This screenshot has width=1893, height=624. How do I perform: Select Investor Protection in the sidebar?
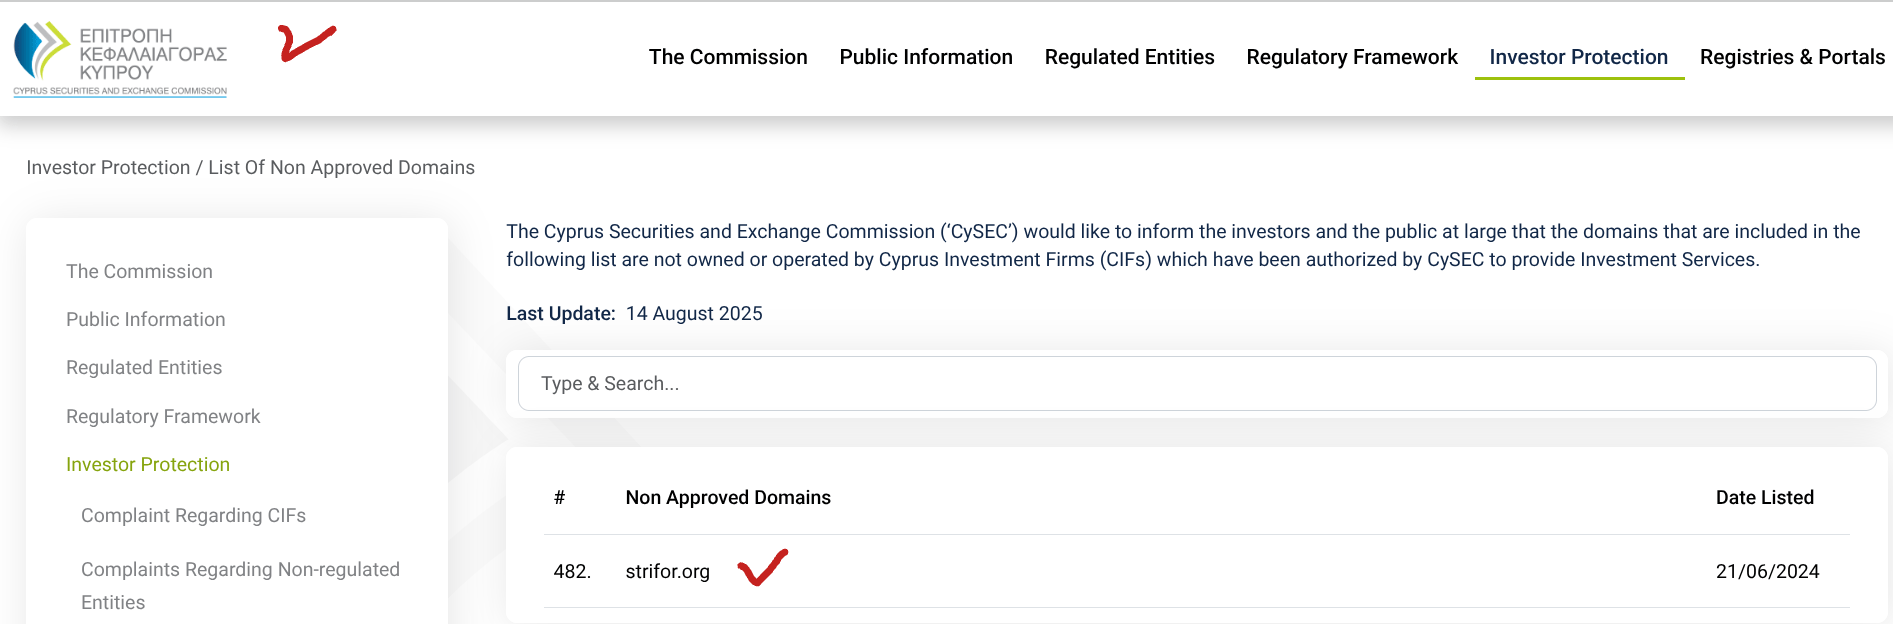coord(148,465)
